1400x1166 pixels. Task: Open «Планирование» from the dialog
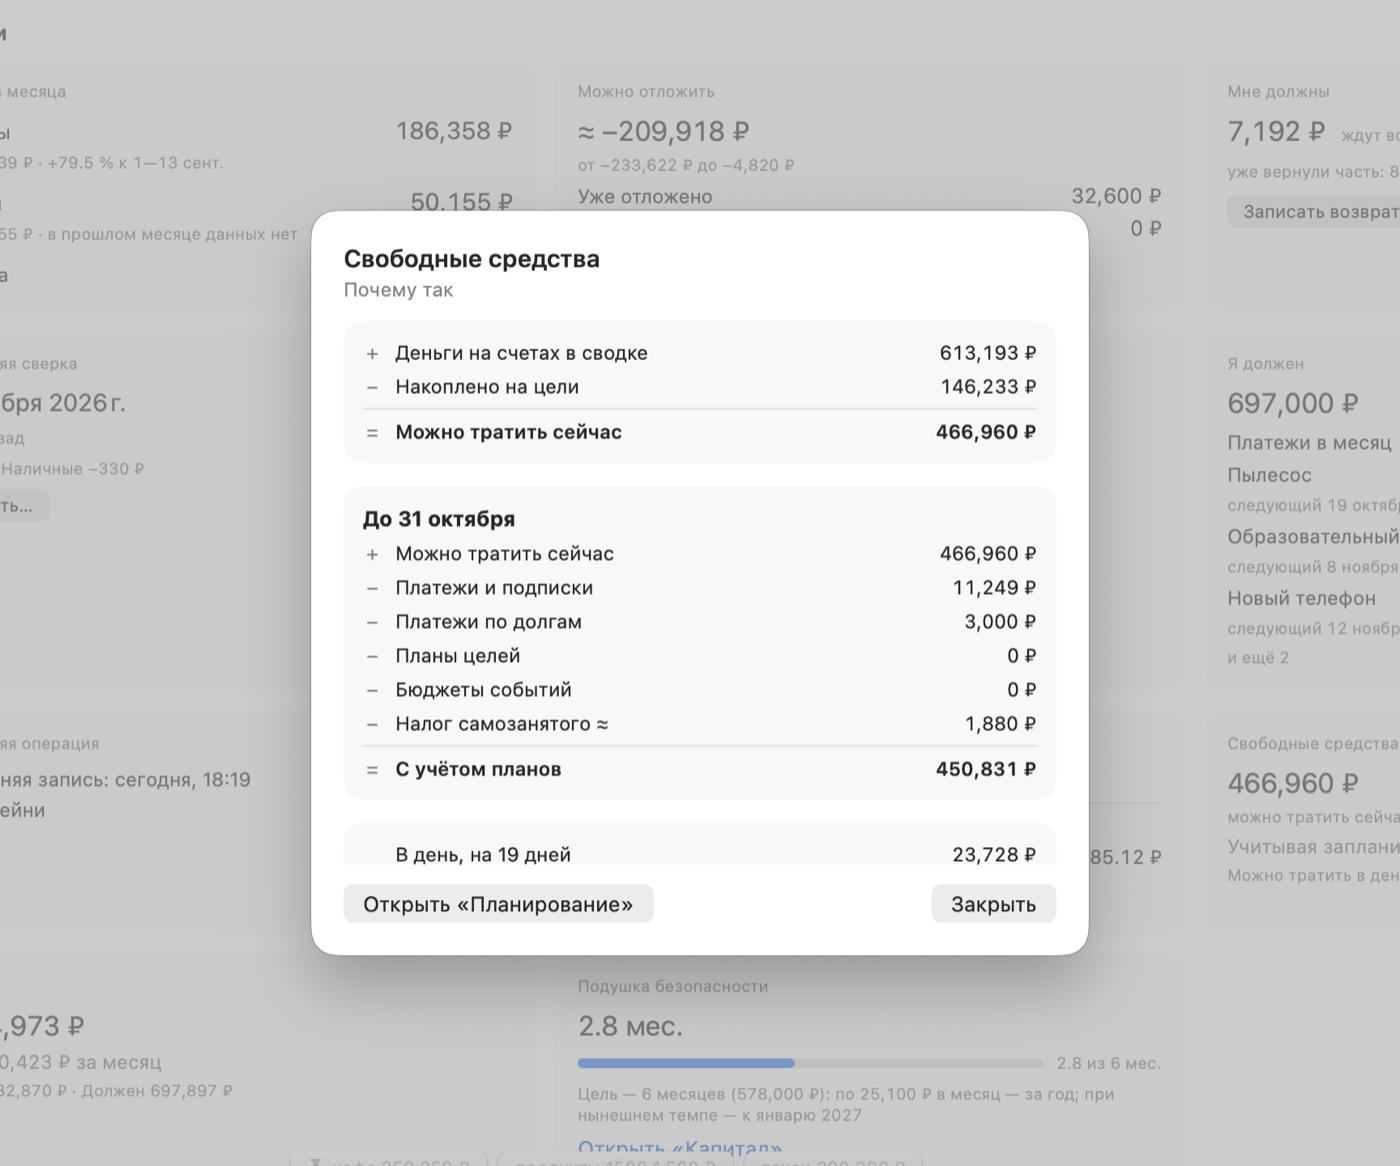498,904
